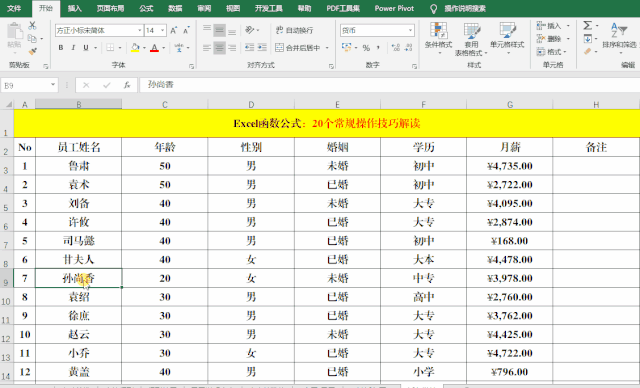
Task: Open number group dialog launcher
Action: (414, 66)
